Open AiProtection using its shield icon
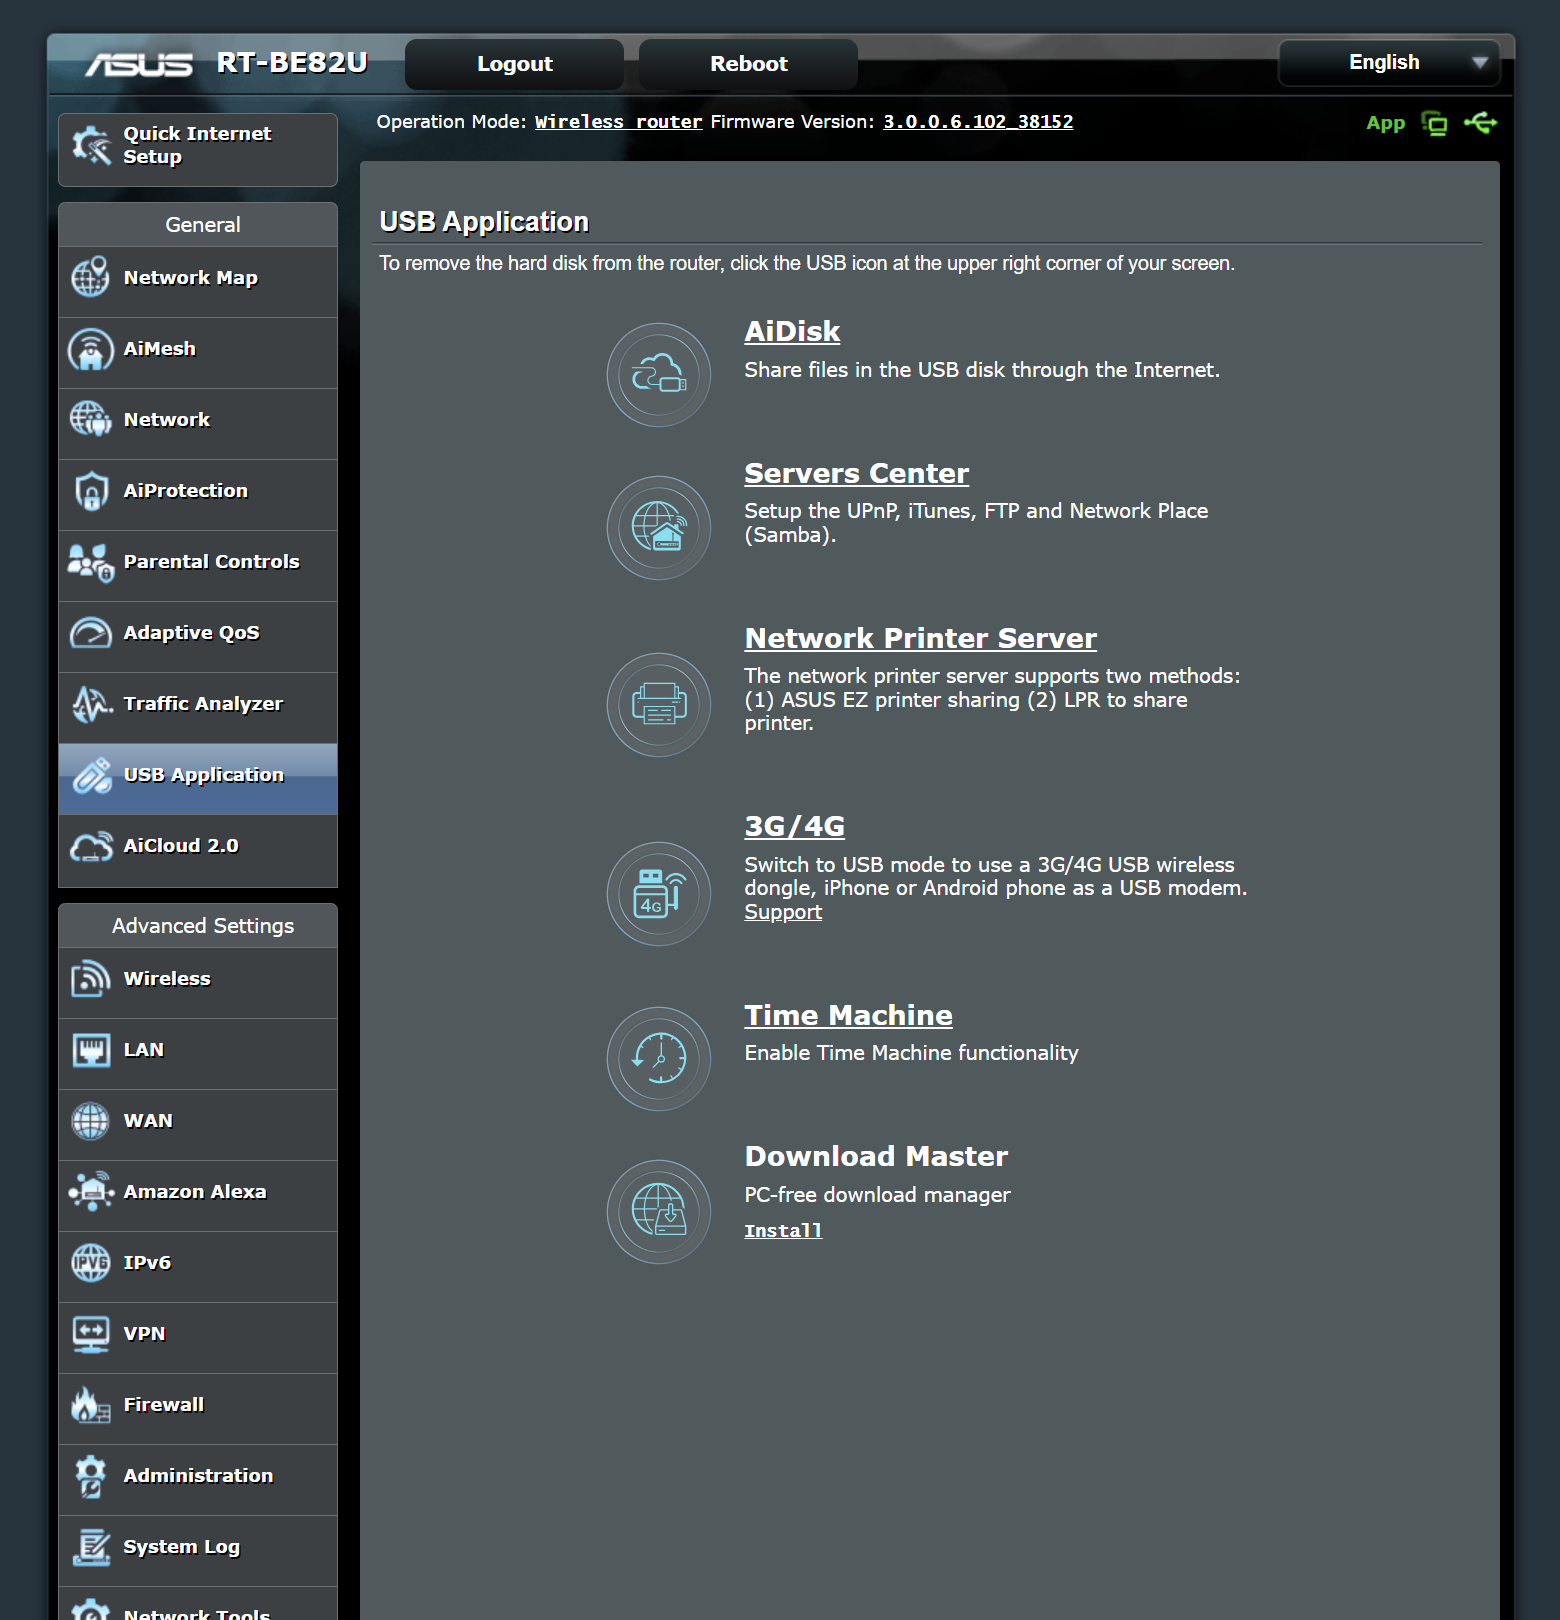Screen dimensions: 1560x1620 91,491
